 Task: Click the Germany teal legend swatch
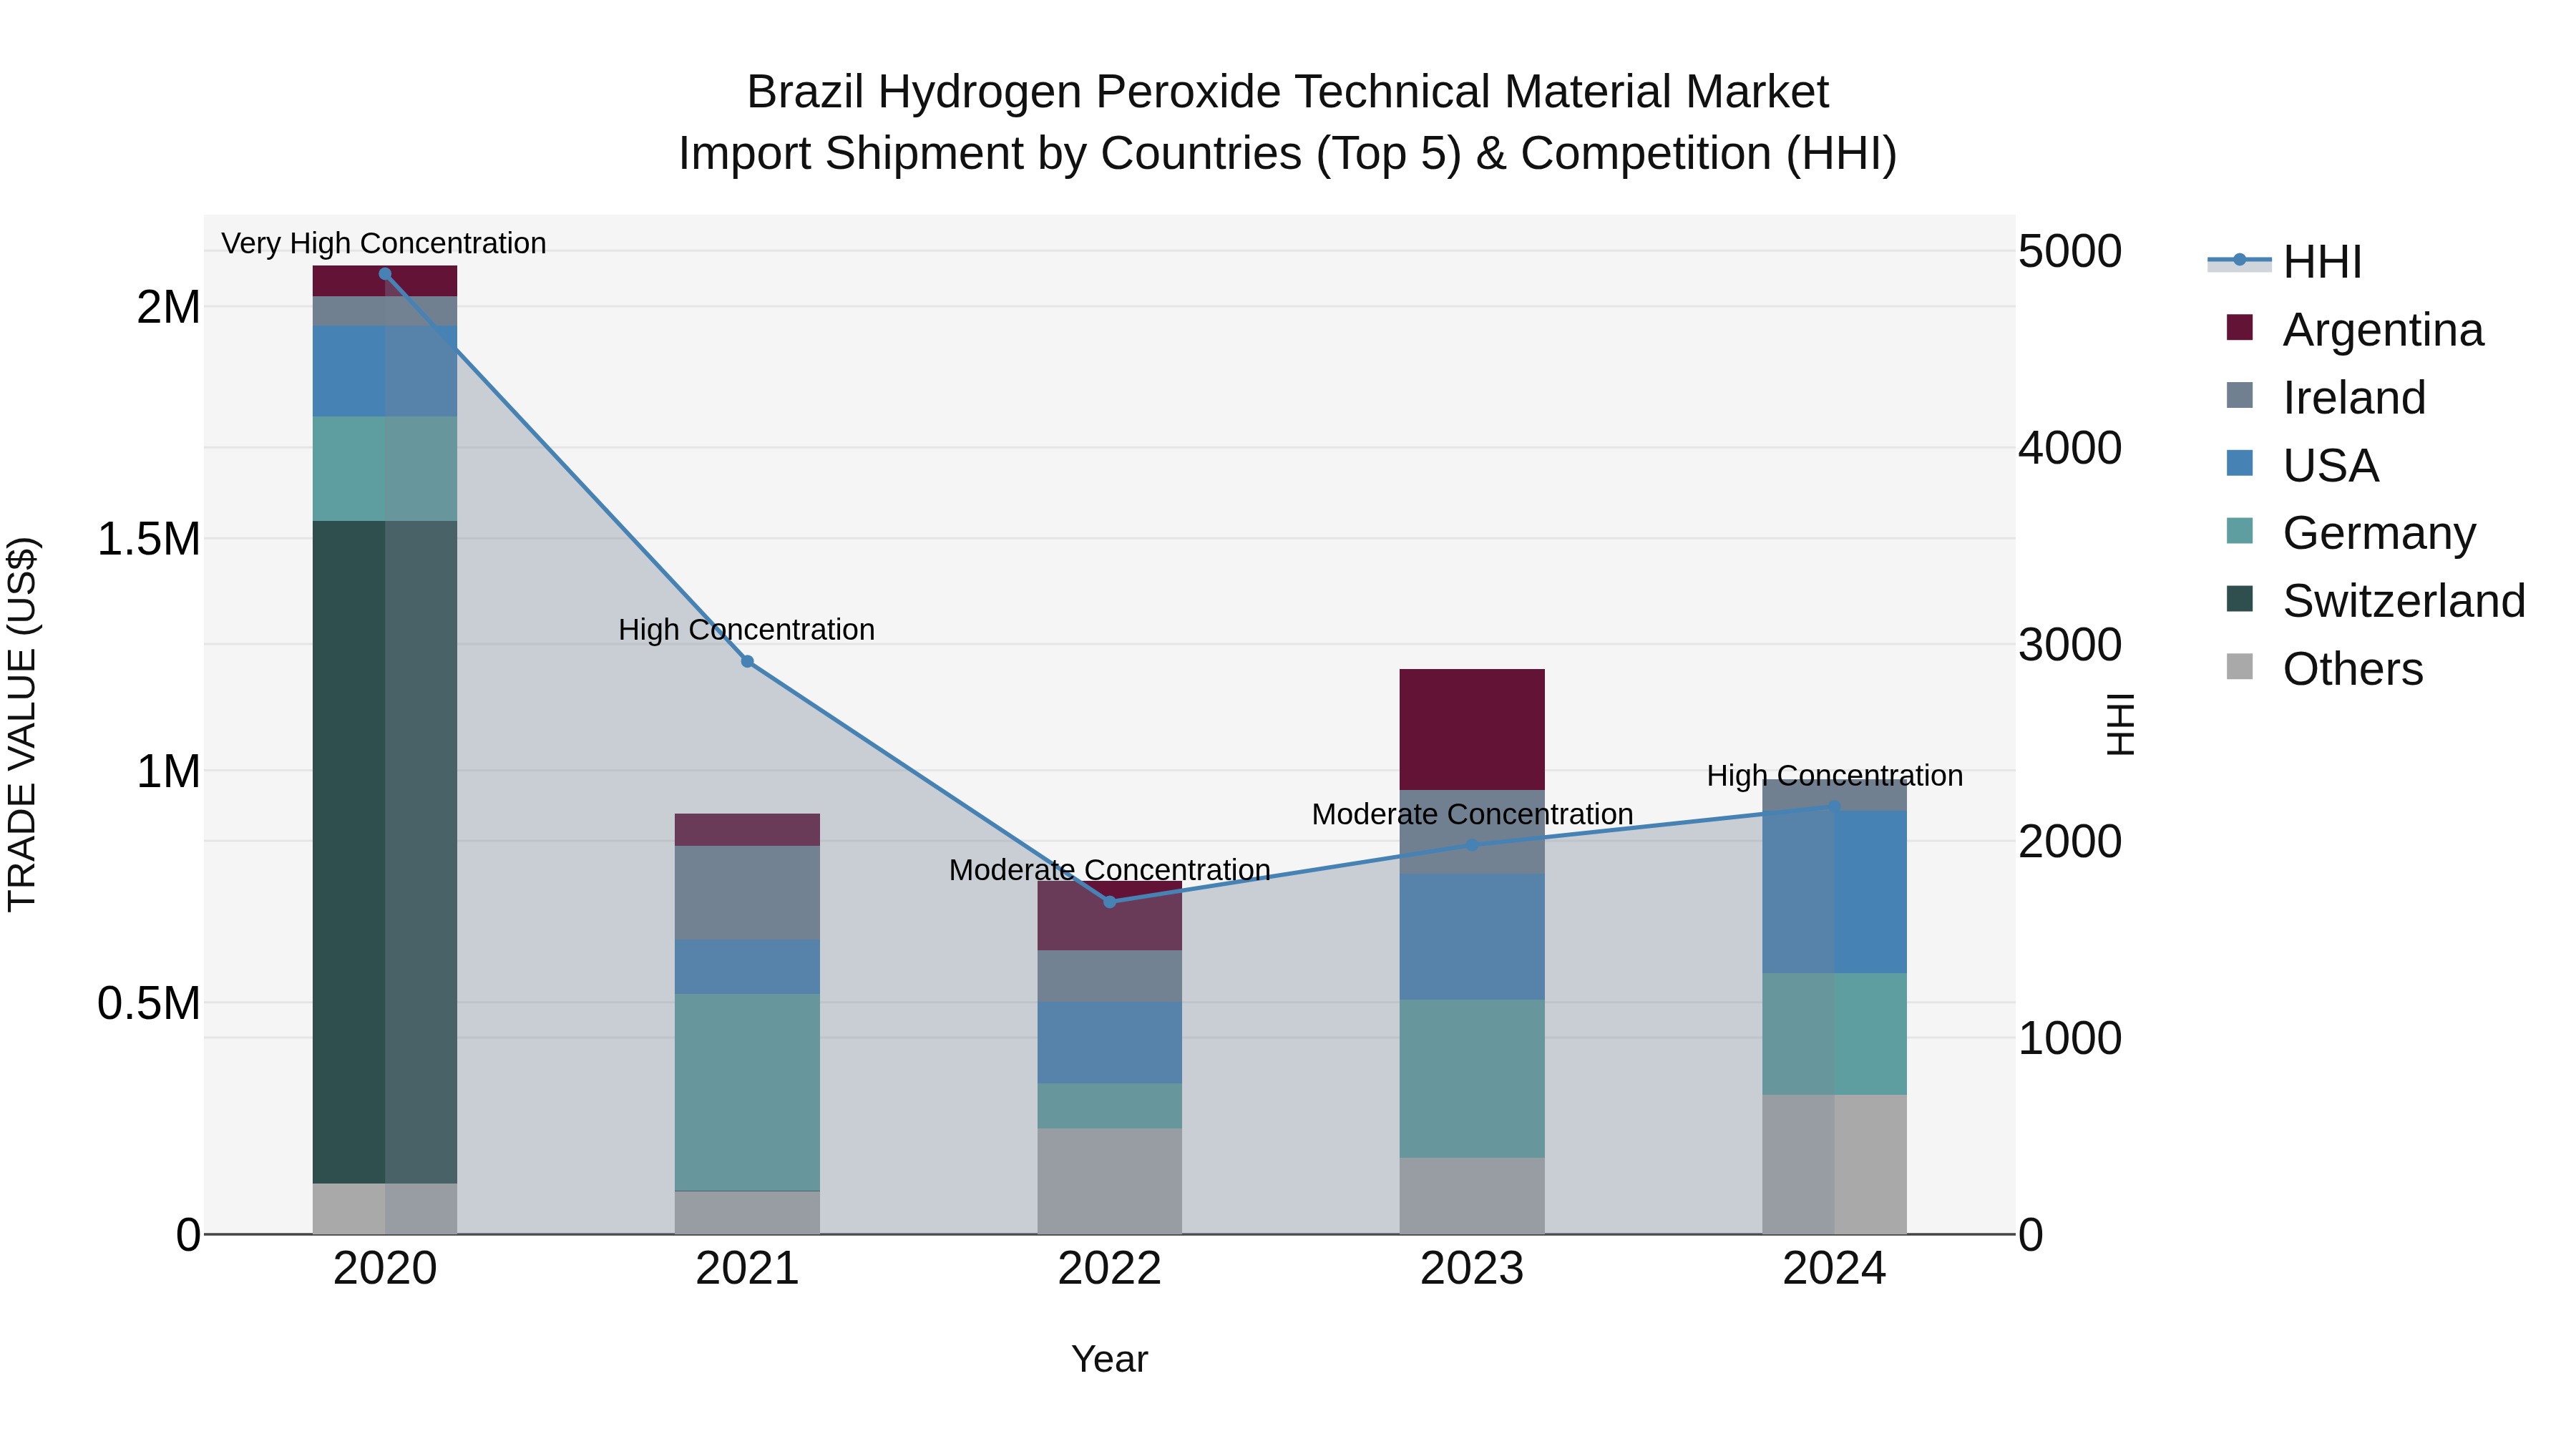[x=2240, y=531]
